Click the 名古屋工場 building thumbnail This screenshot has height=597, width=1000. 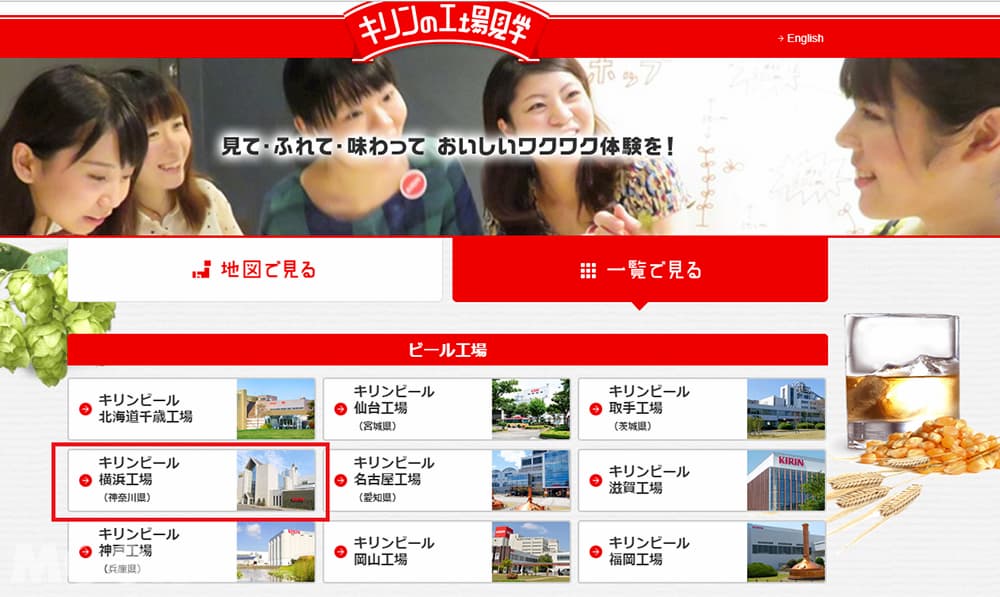[x=531, y=480]
